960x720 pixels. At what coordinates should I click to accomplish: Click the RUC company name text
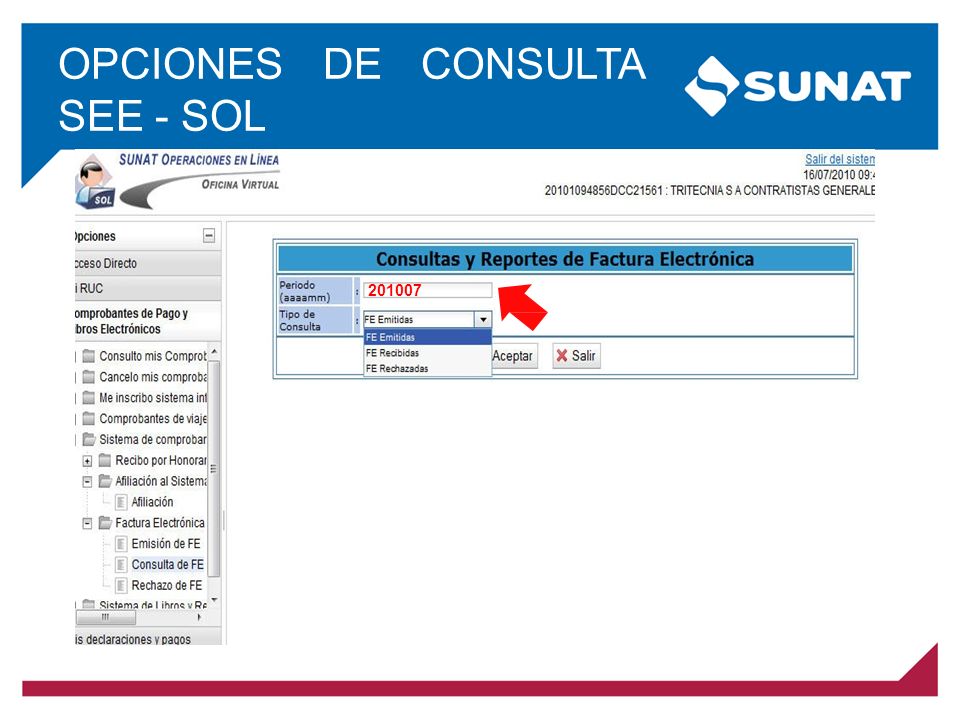(710, 190)
